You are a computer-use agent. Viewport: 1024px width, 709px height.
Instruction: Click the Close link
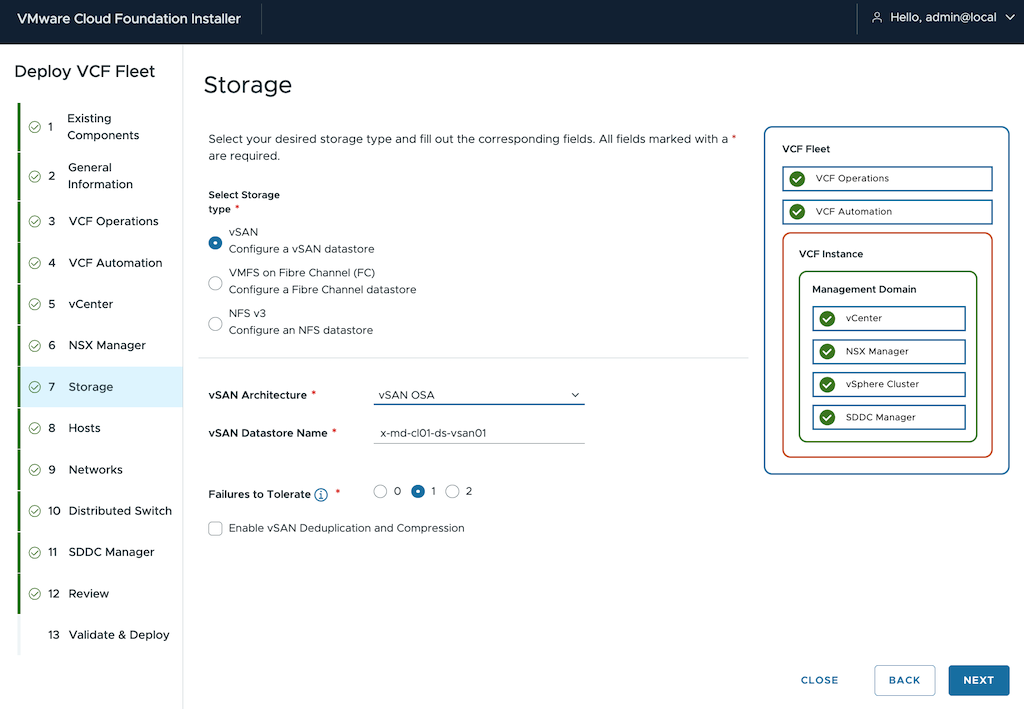coord(819,680)
